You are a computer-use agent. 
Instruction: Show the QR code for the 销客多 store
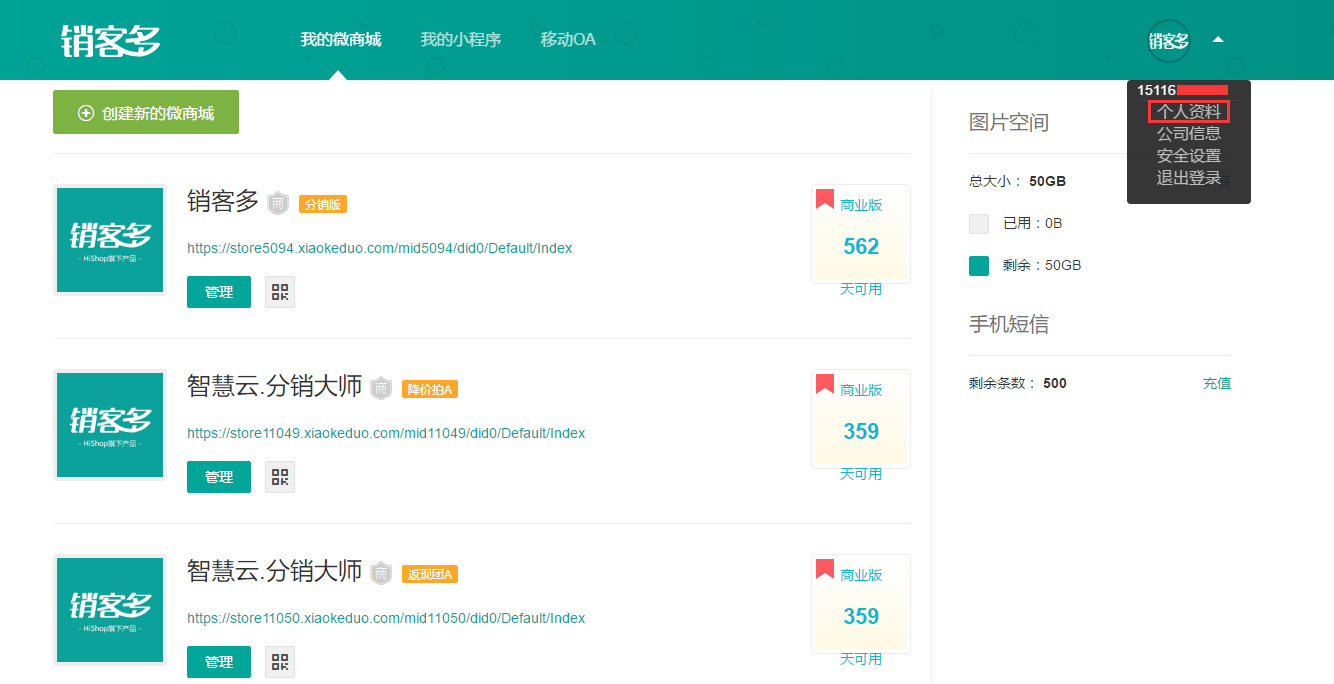pos(280,292)
